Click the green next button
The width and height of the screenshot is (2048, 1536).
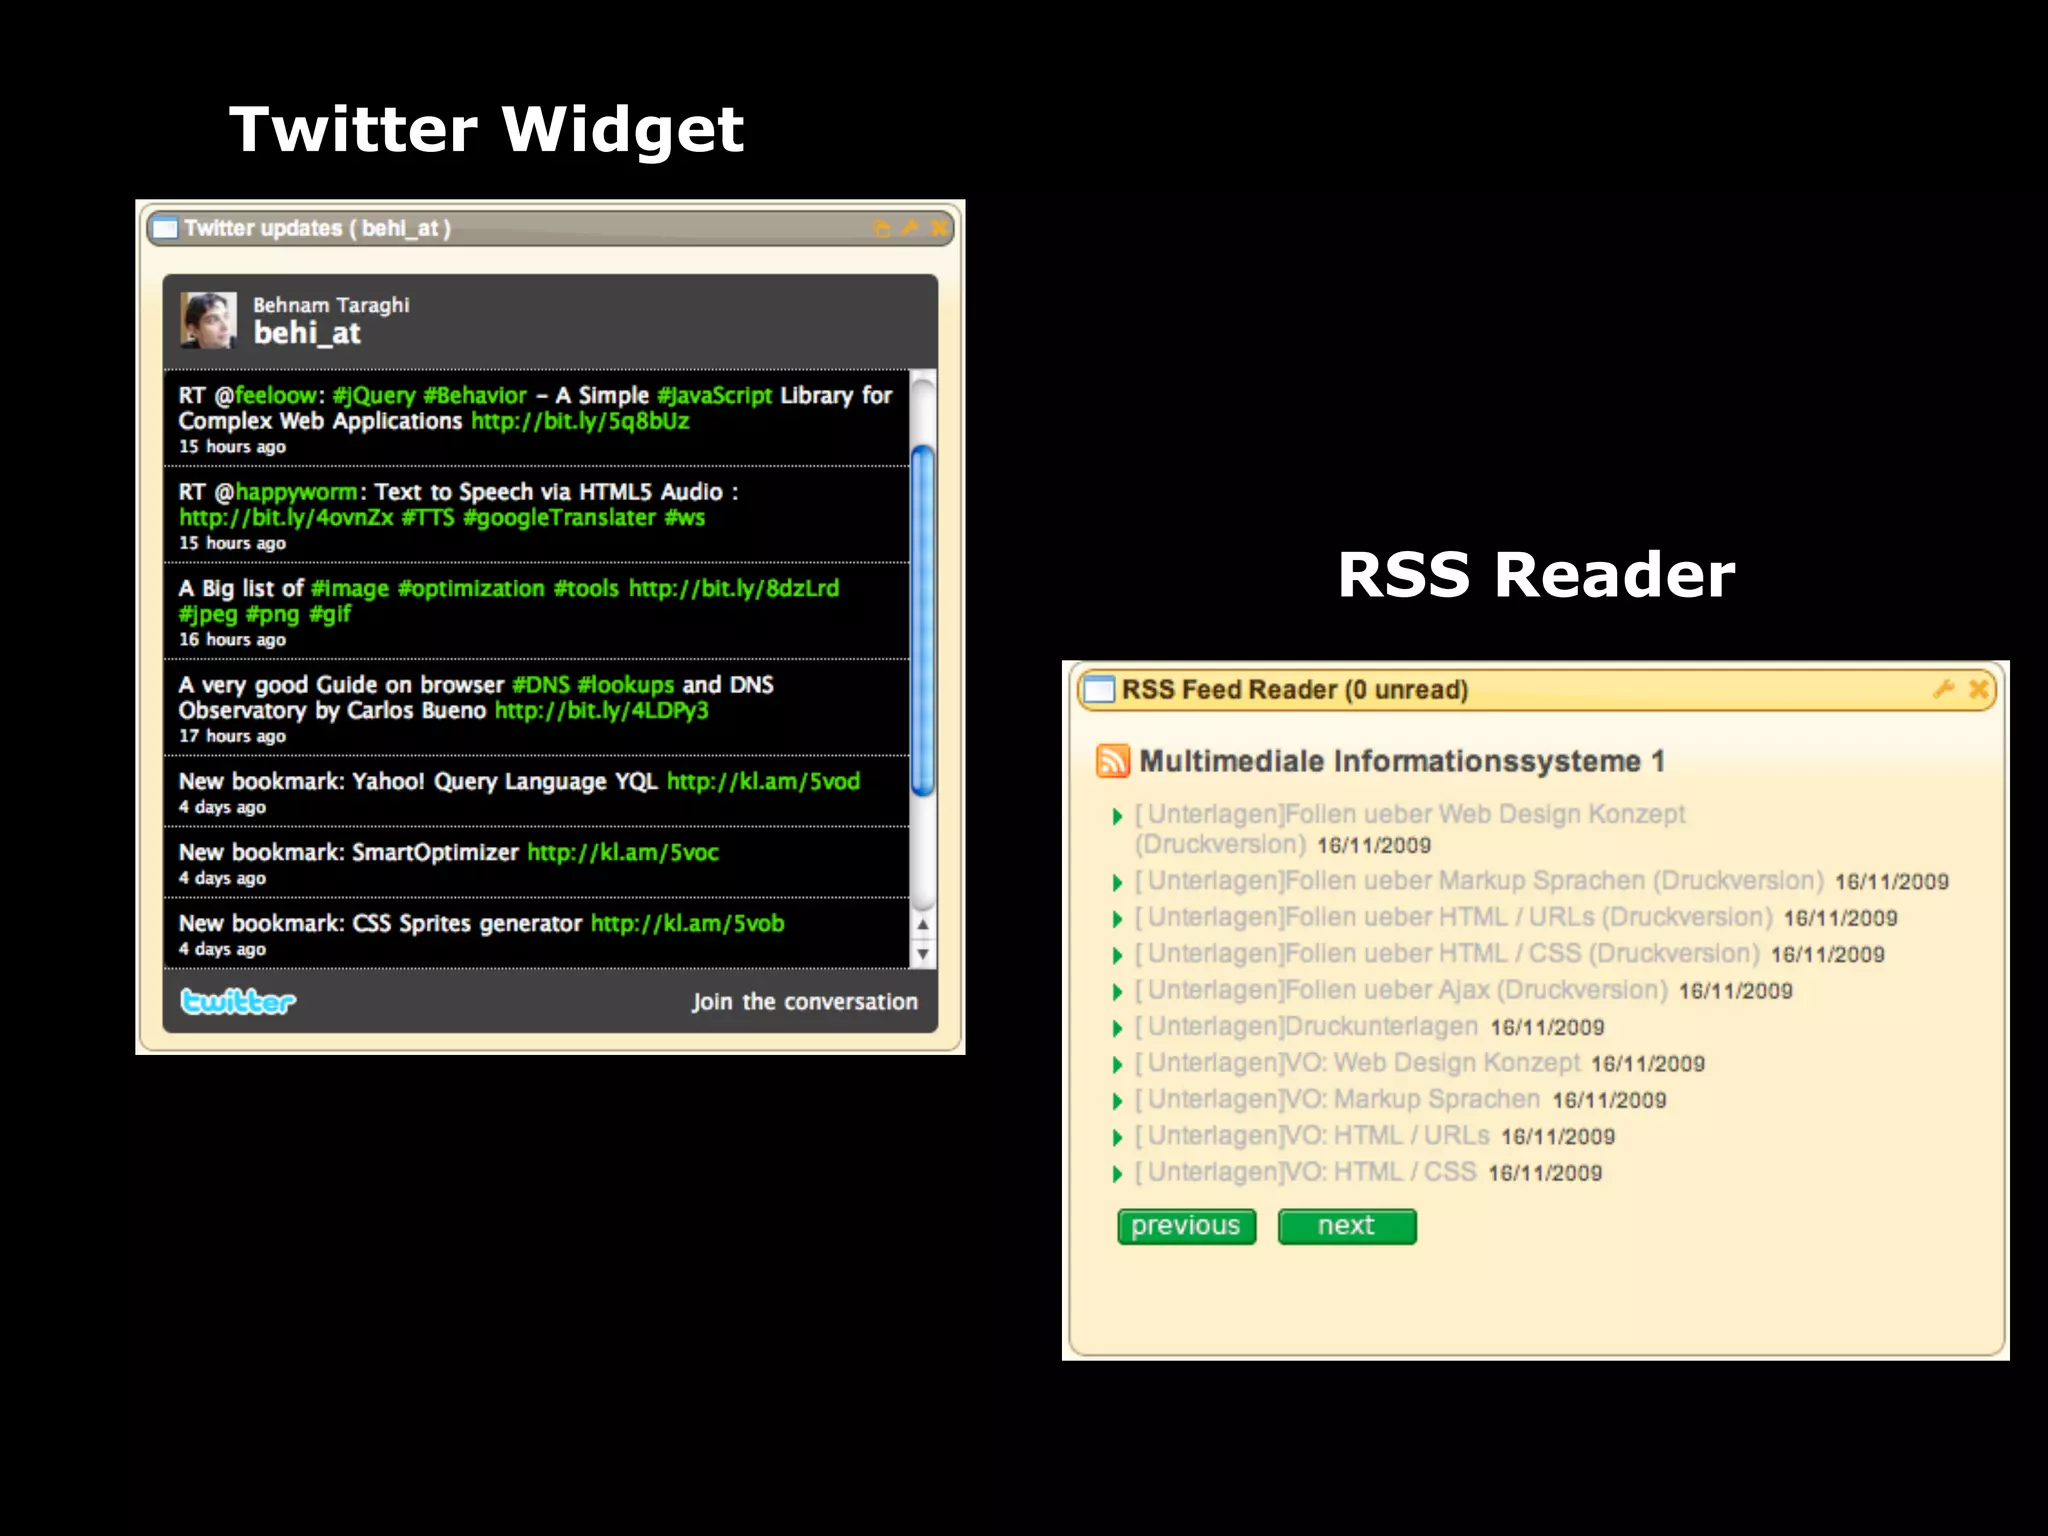tap(1347, 1226)
